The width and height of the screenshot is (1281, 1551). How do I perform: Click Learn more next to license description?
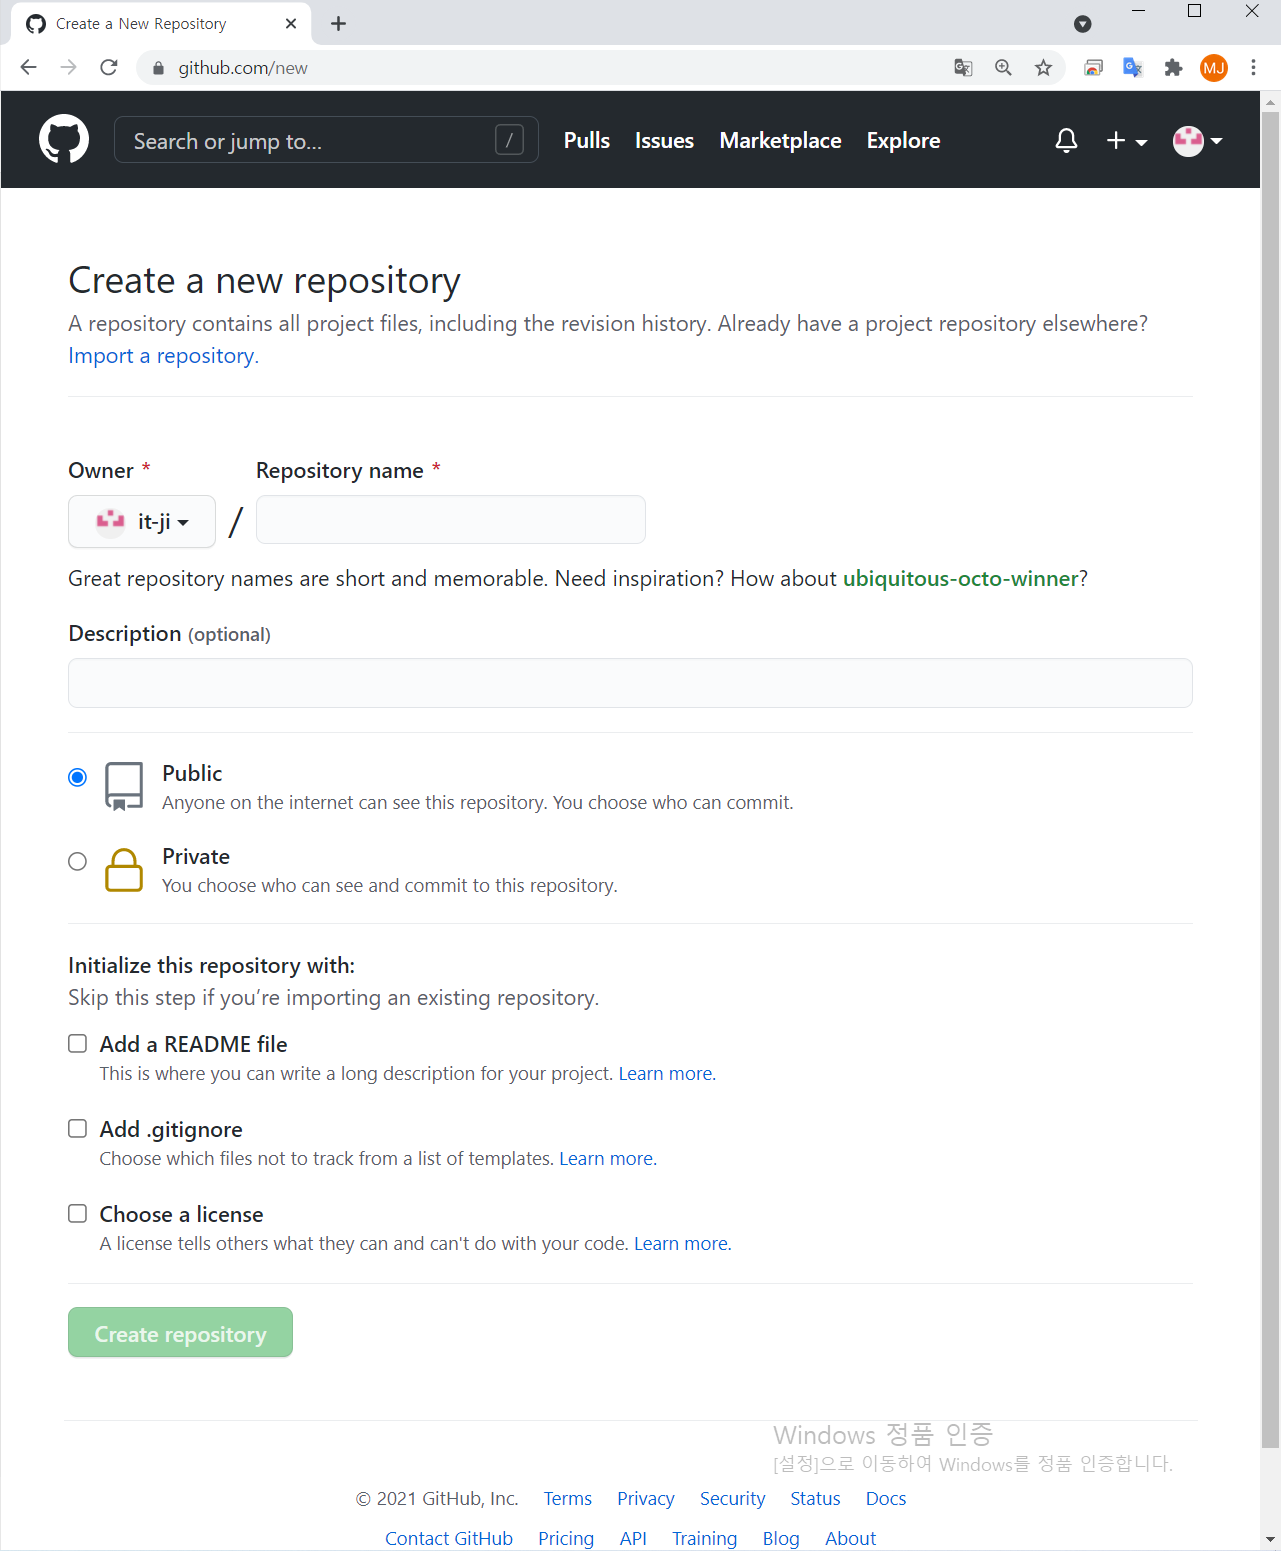pyautogui.click(x=683, y=1244)
